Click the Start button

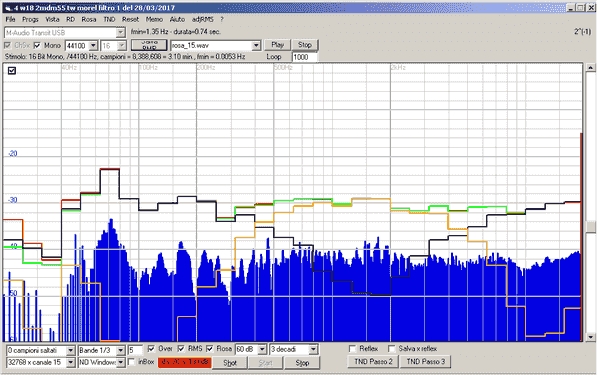(x=265, y=363)
